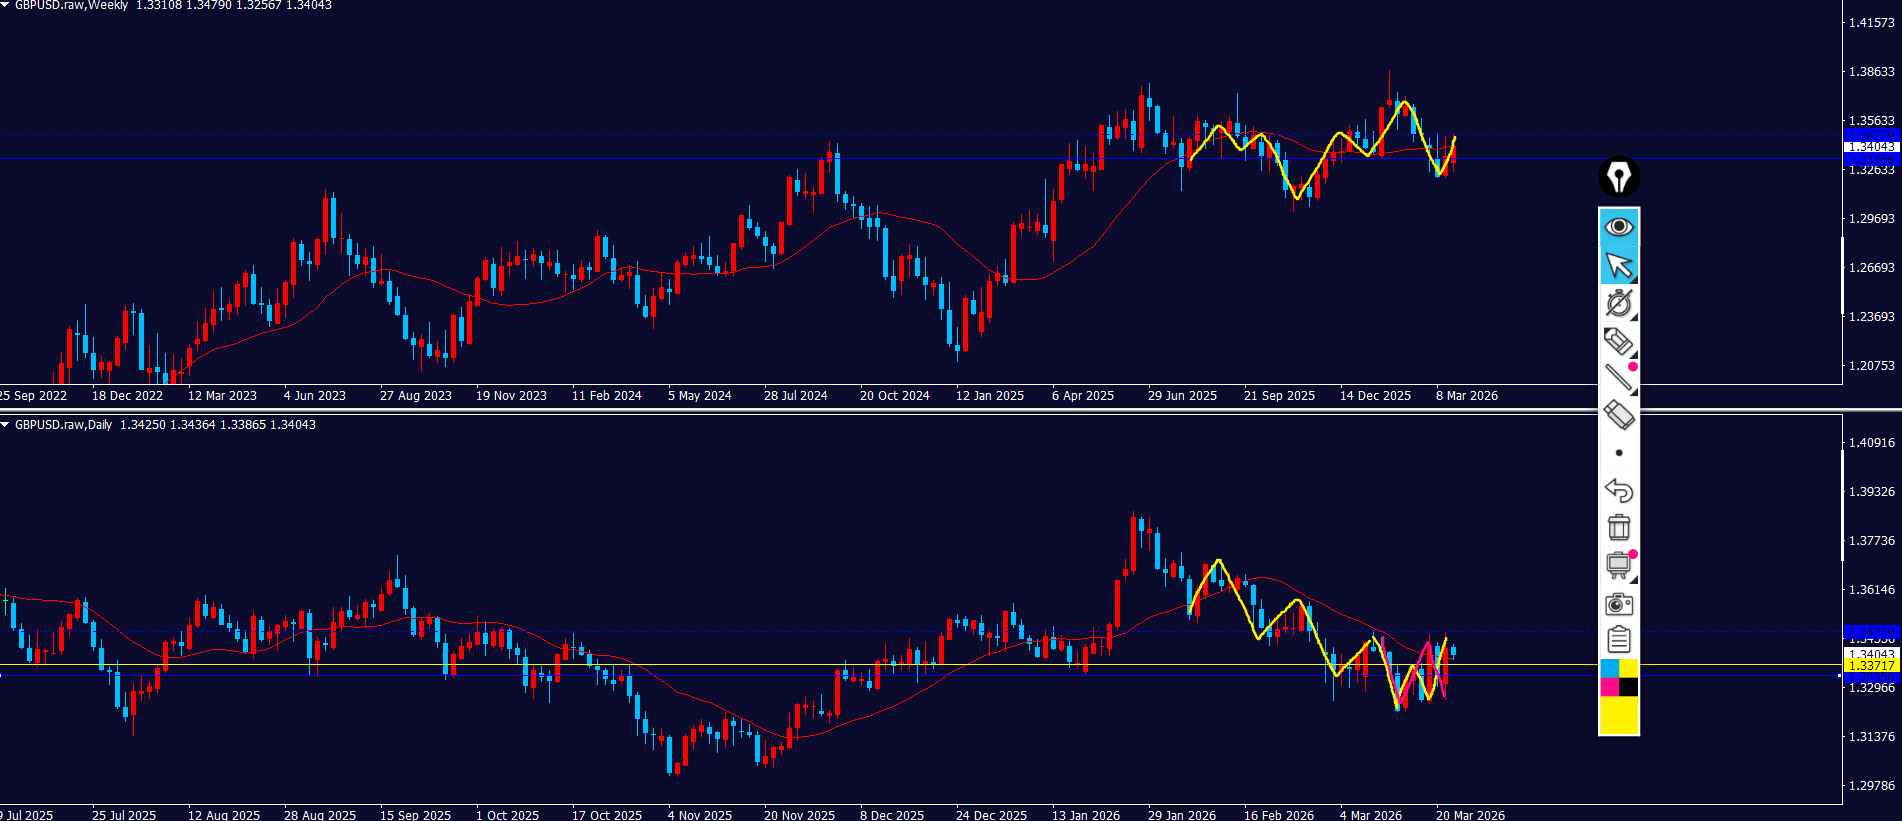Undo the last drawing stroke
1902x821 pixels.
(1618, 490)
